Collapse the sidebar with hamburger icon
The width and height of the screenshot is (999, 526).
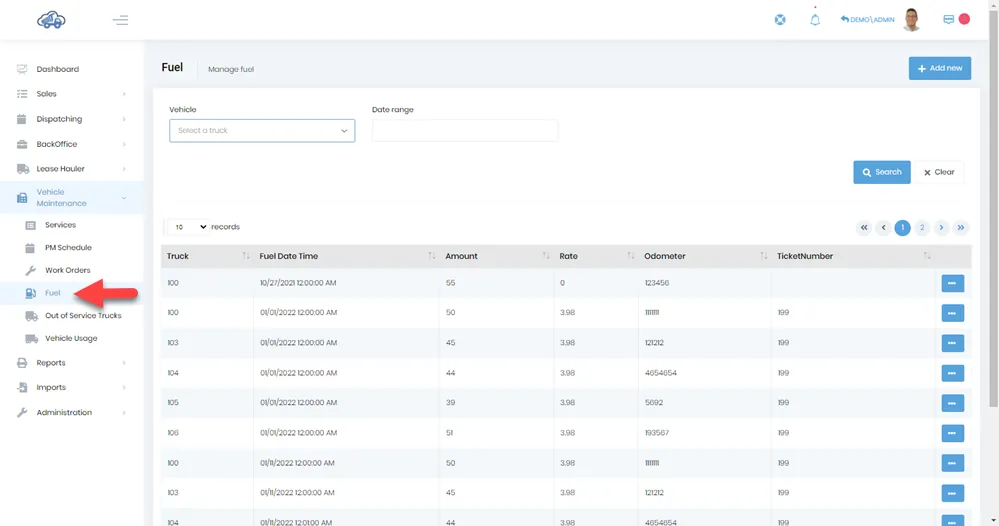pos(120,20)
